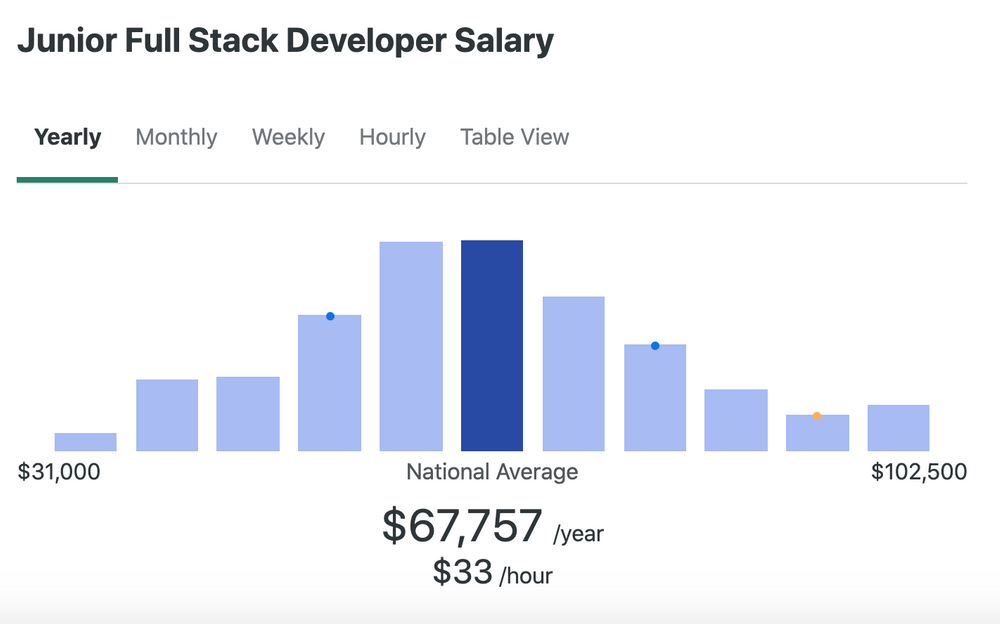Click the shortest bar above $31,000
1000x624 pixels.
coord(85,442)
